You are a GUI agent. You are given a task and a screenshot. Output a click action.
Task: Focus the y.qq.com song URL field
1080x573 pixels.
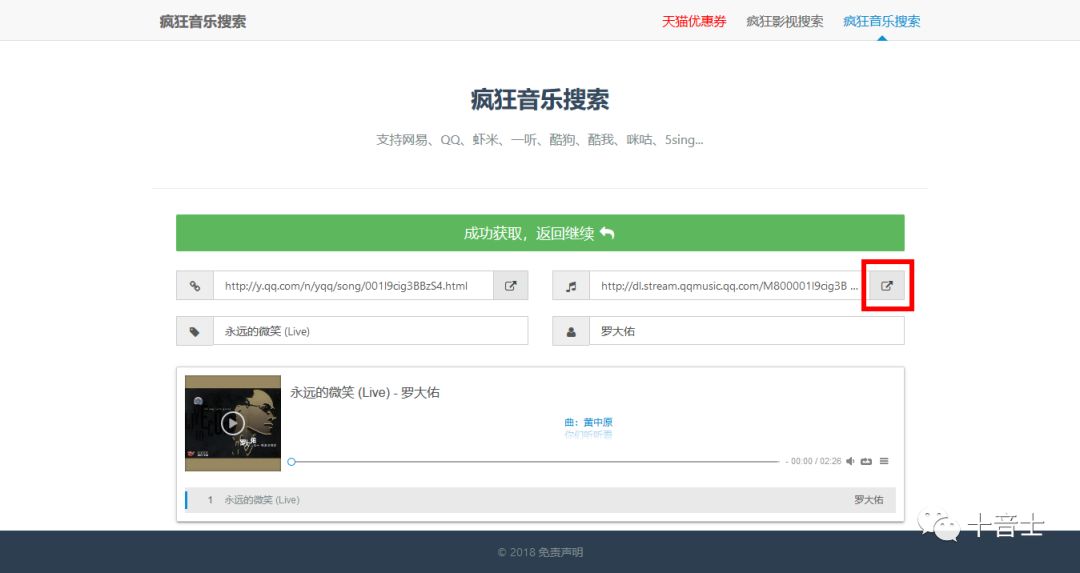[353, 286]
